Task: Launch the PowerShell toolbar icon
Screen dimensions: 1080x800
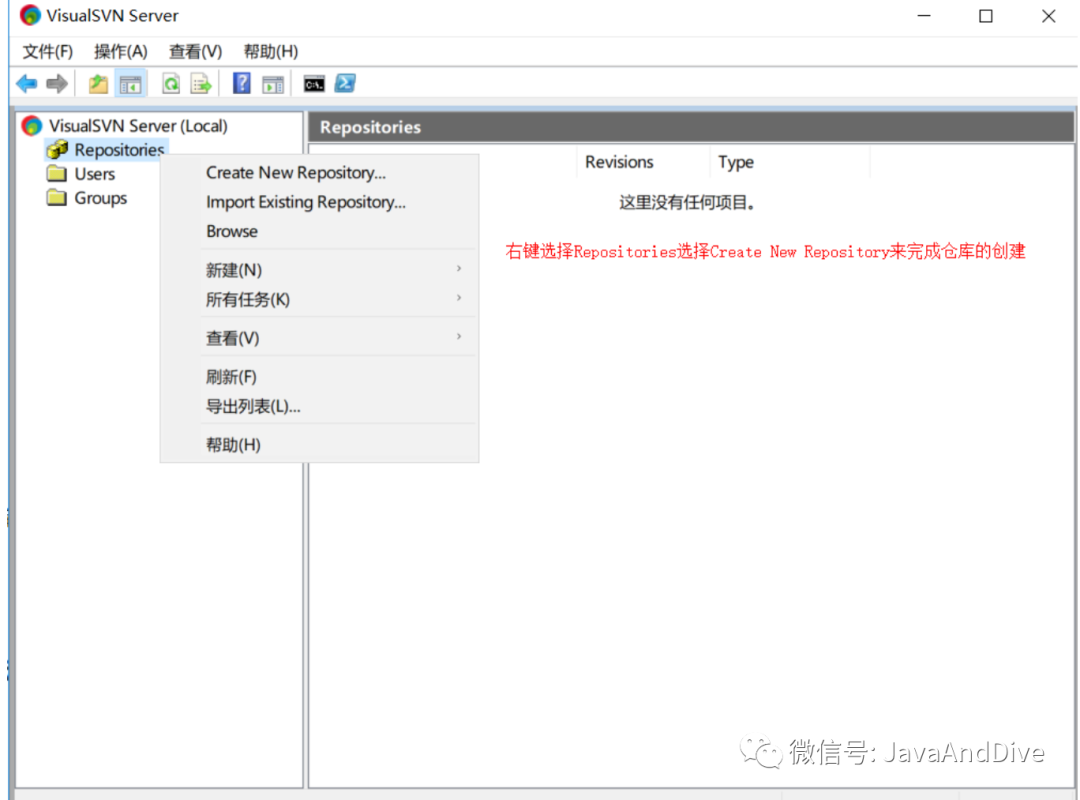Action: point(345,83)
